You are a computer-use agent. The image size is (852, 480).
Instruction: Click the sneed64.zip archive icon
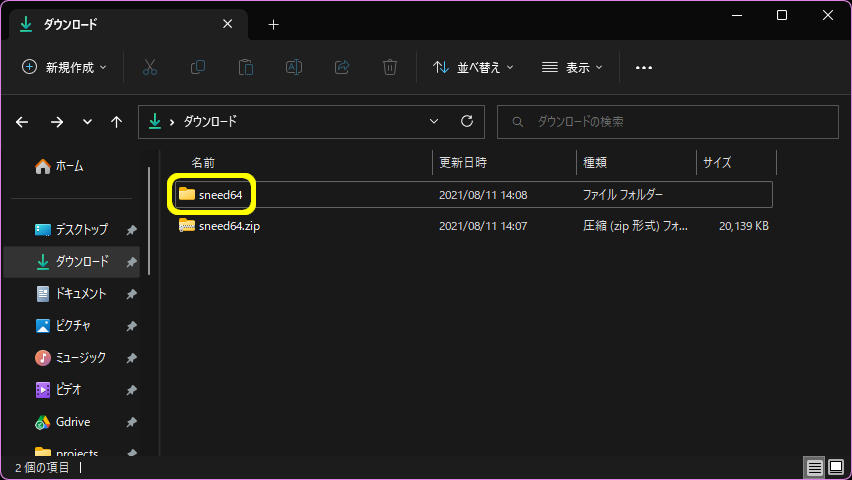click(187, 225)
